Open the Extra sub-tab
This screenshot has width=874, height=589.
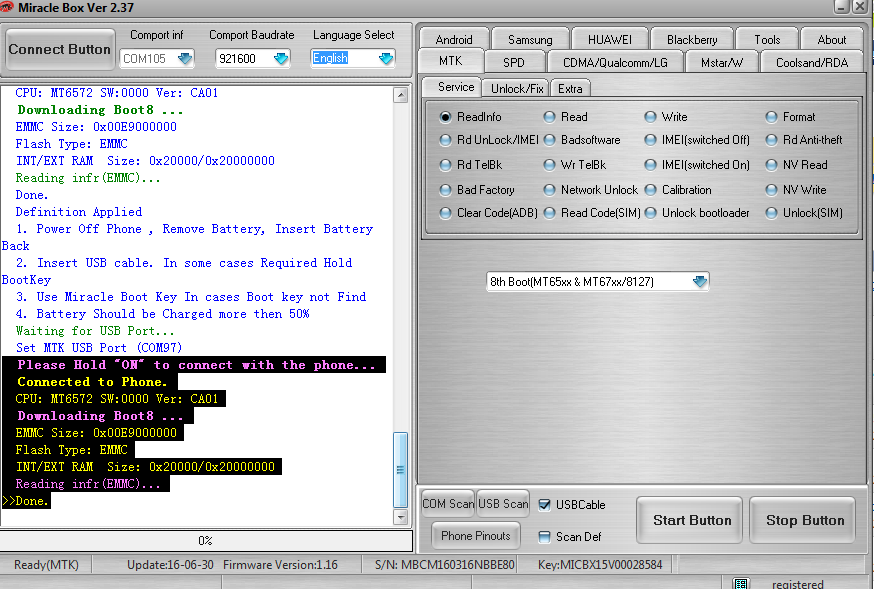(570, 89)
